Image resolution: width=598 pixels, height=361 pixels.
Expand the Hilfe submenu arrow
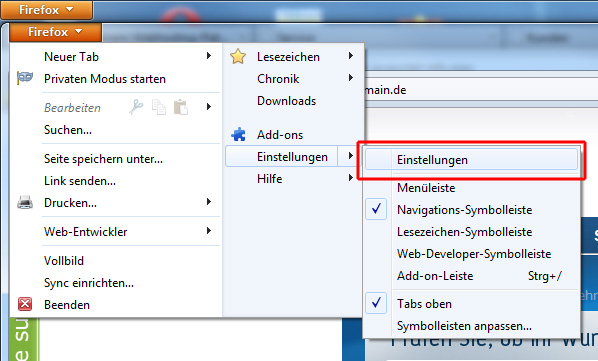click(x=351, y=178)
